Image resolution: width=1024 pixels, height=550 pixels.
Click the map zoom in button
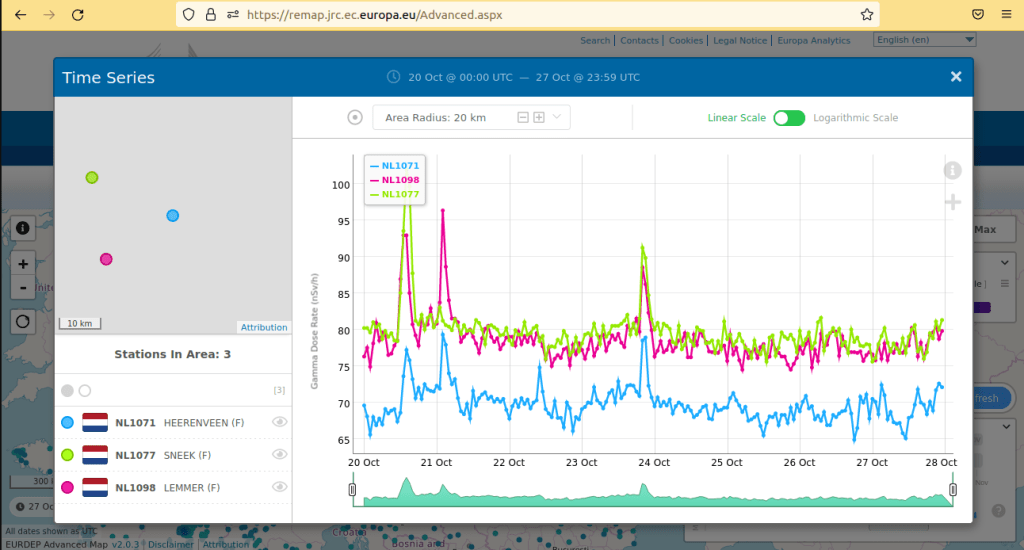click(23, 264)
